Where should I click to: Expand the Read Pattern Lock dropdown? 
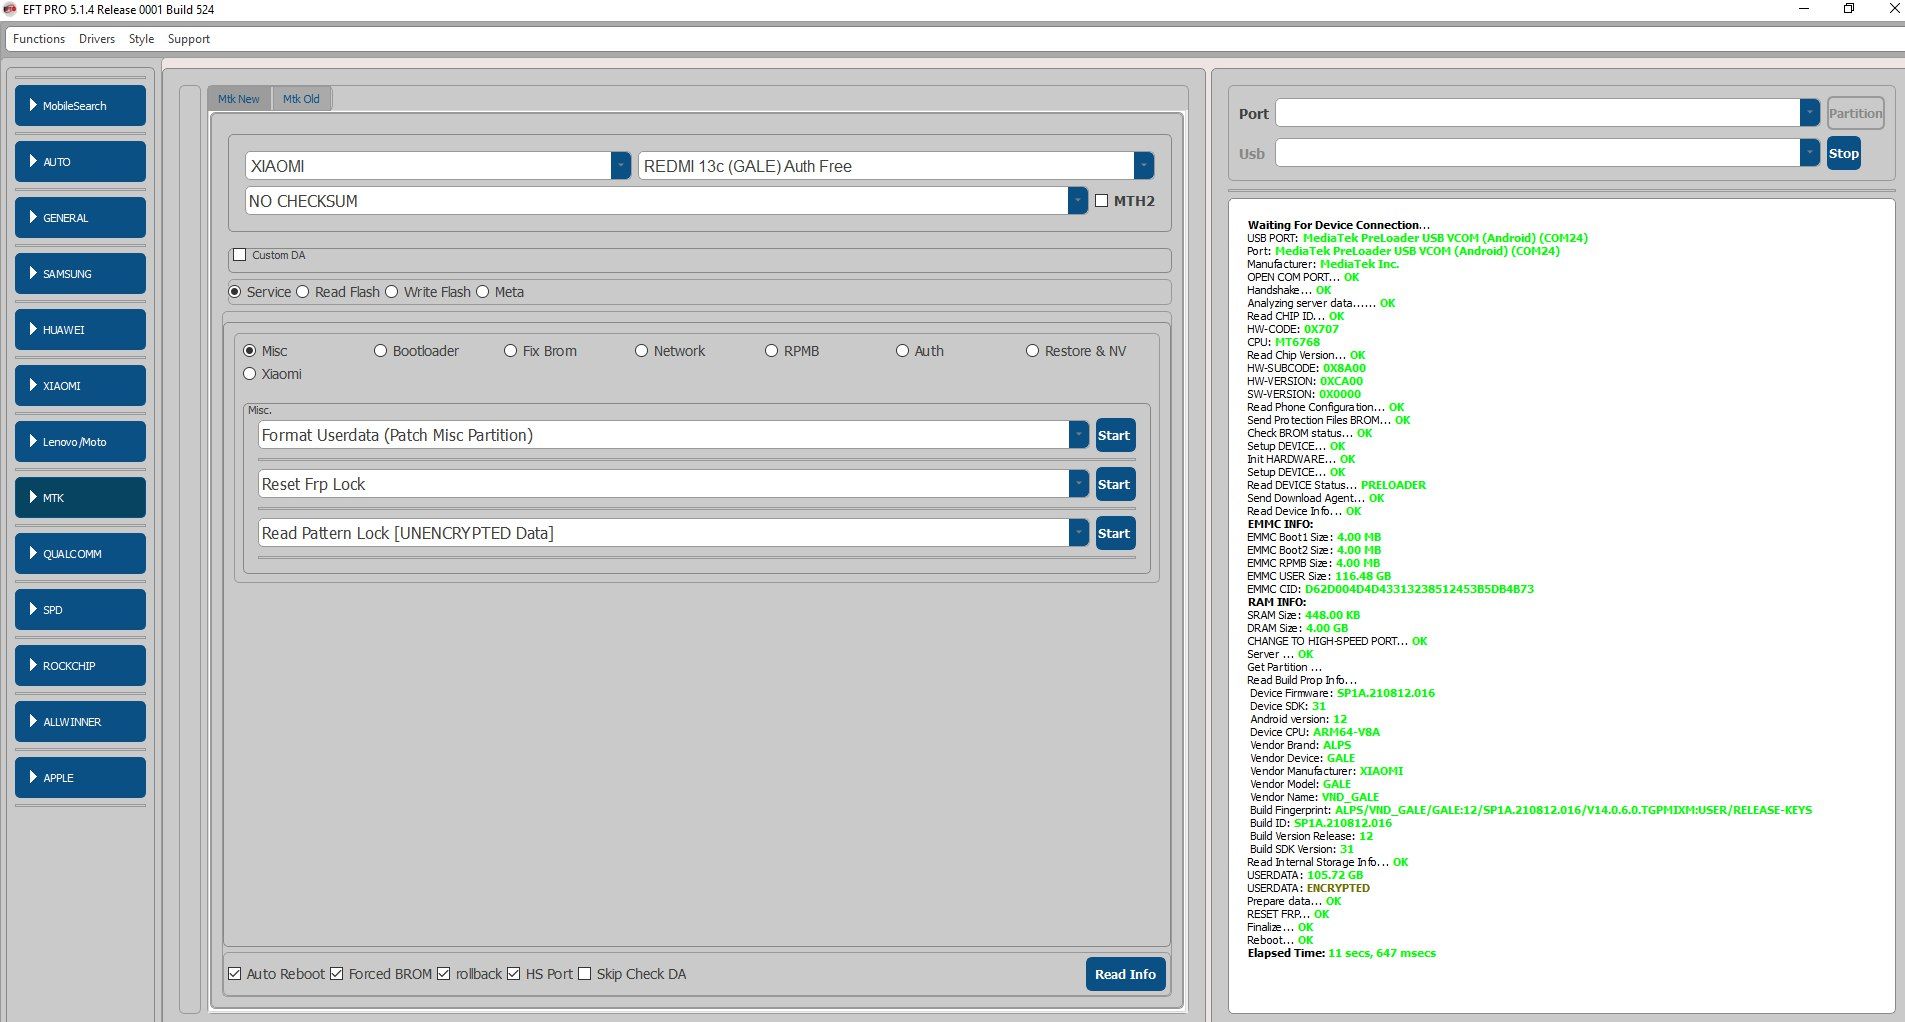click(1078, 533)
